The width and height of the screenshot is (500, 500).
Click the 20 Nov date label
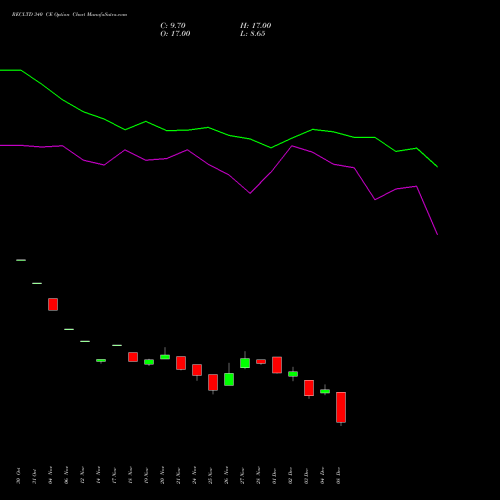pyautogui.click(x=162, y=476)
